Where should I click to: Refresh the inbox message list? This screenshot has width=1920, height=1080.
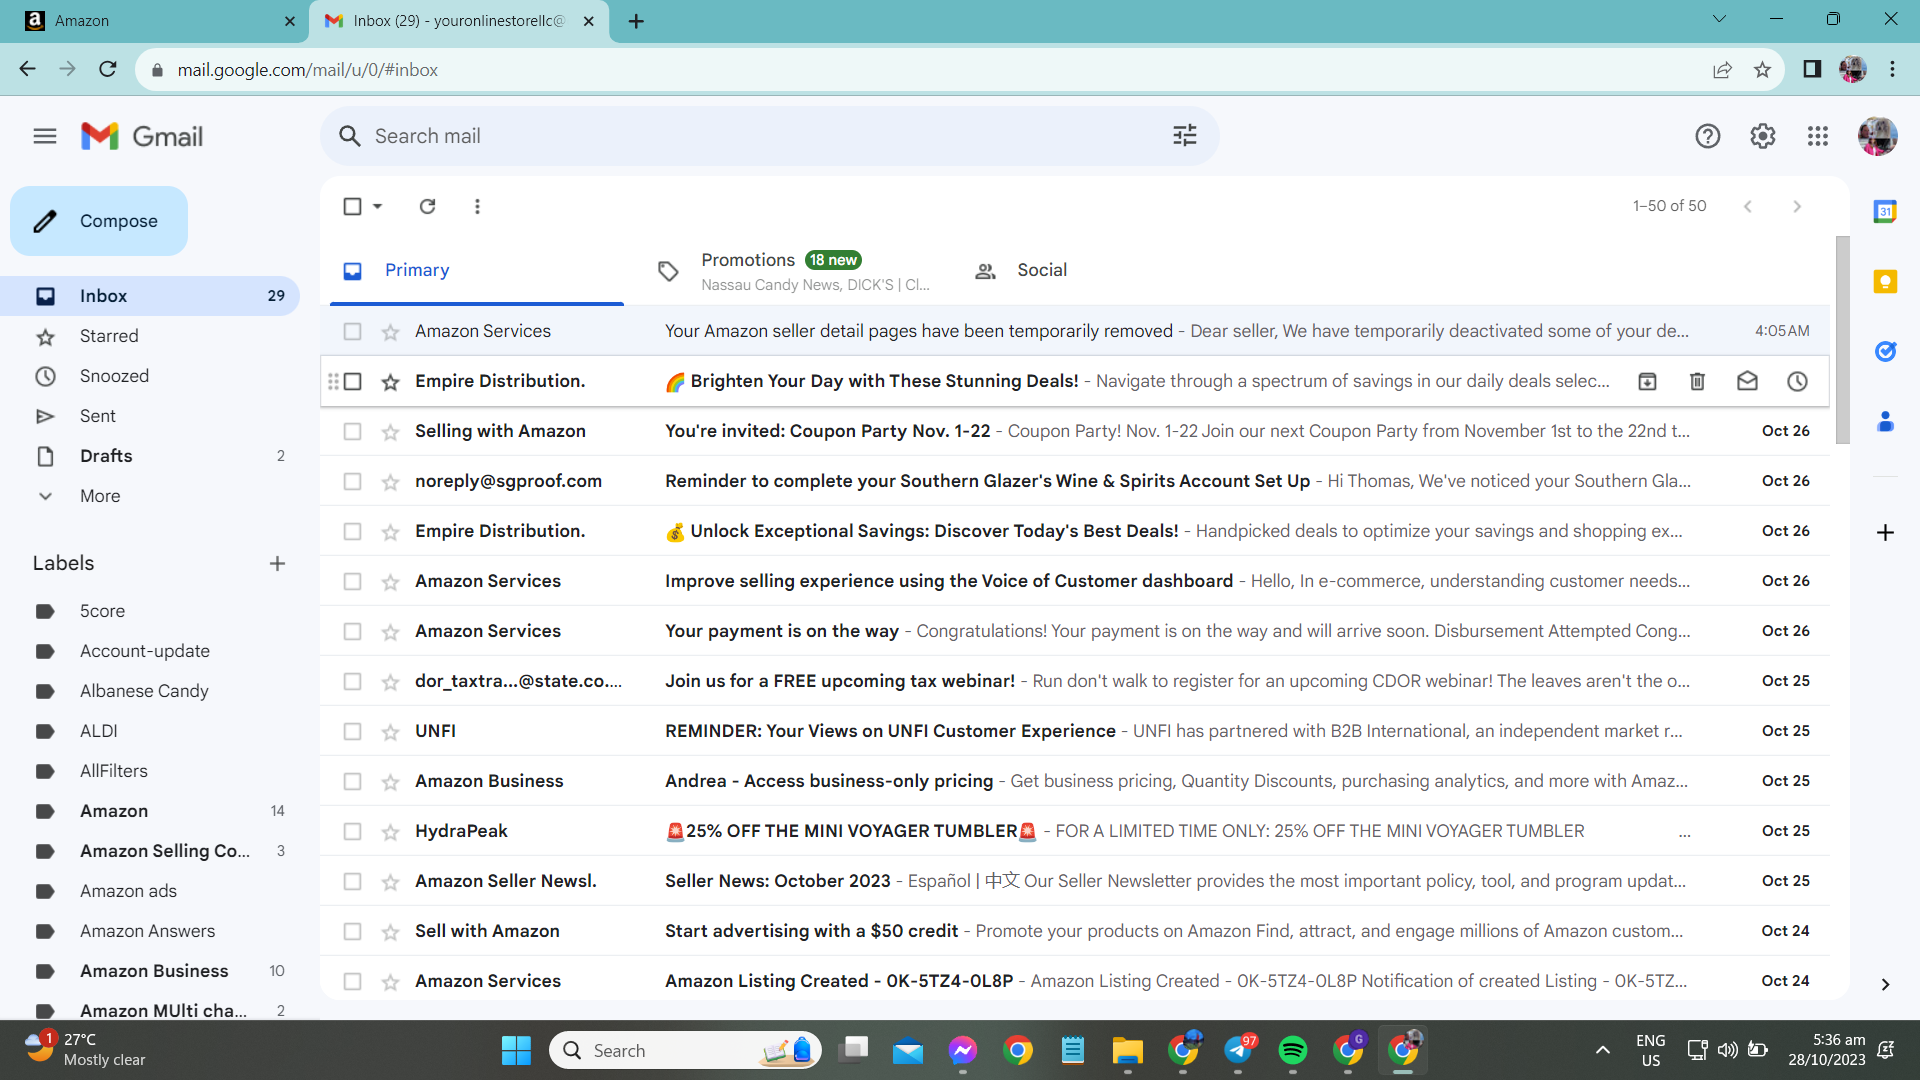click(427, 206)
